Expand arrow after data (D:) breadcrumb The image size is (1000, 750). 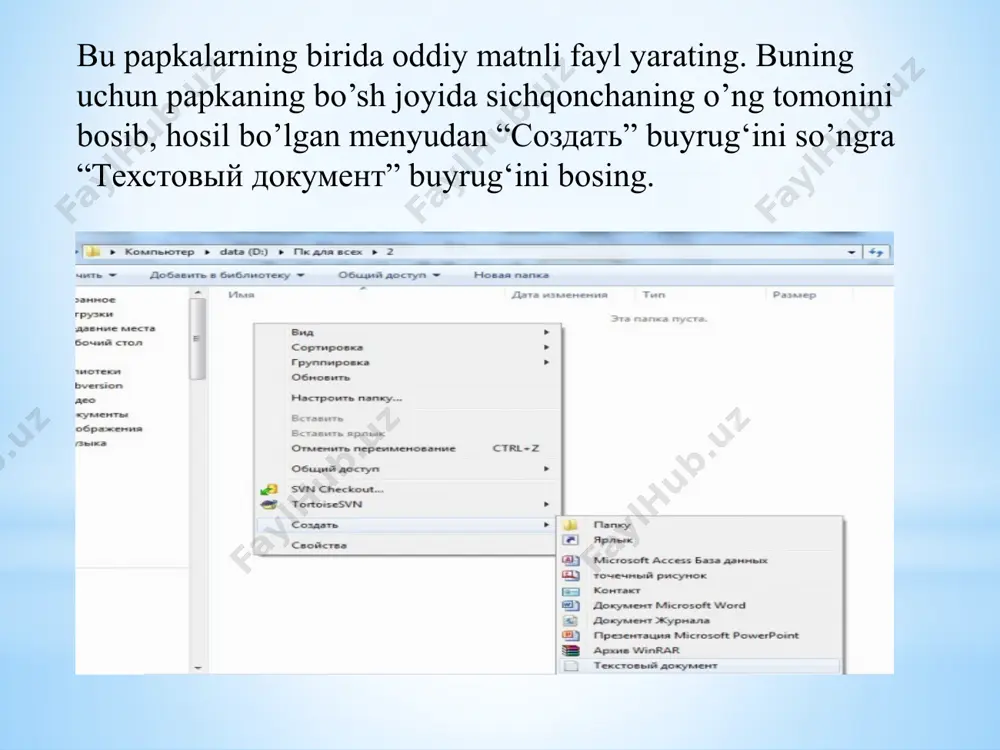pos(281,252)
